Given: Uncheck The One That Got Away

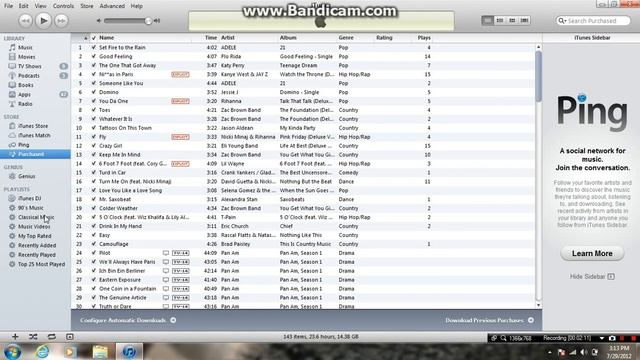Looking at the screenshot, I should (94, 65).
